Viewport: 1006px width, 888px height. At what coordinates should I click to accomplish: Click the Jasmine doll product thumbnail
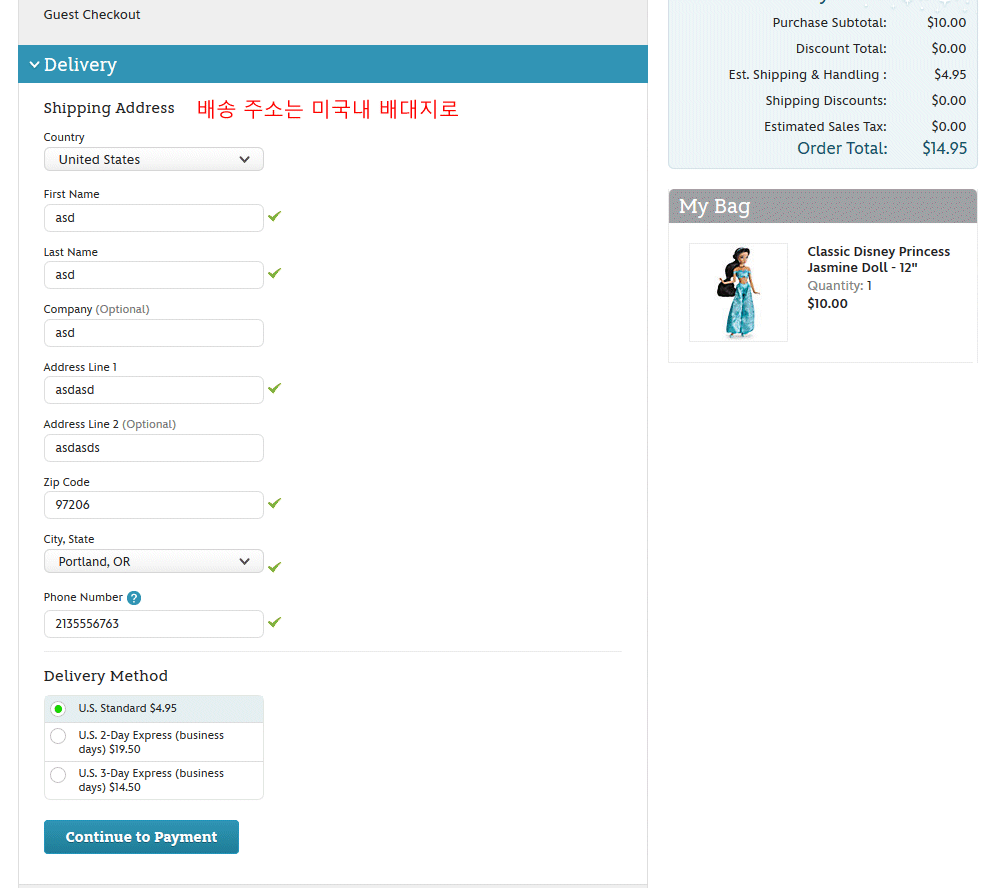(x=738, y=292)
